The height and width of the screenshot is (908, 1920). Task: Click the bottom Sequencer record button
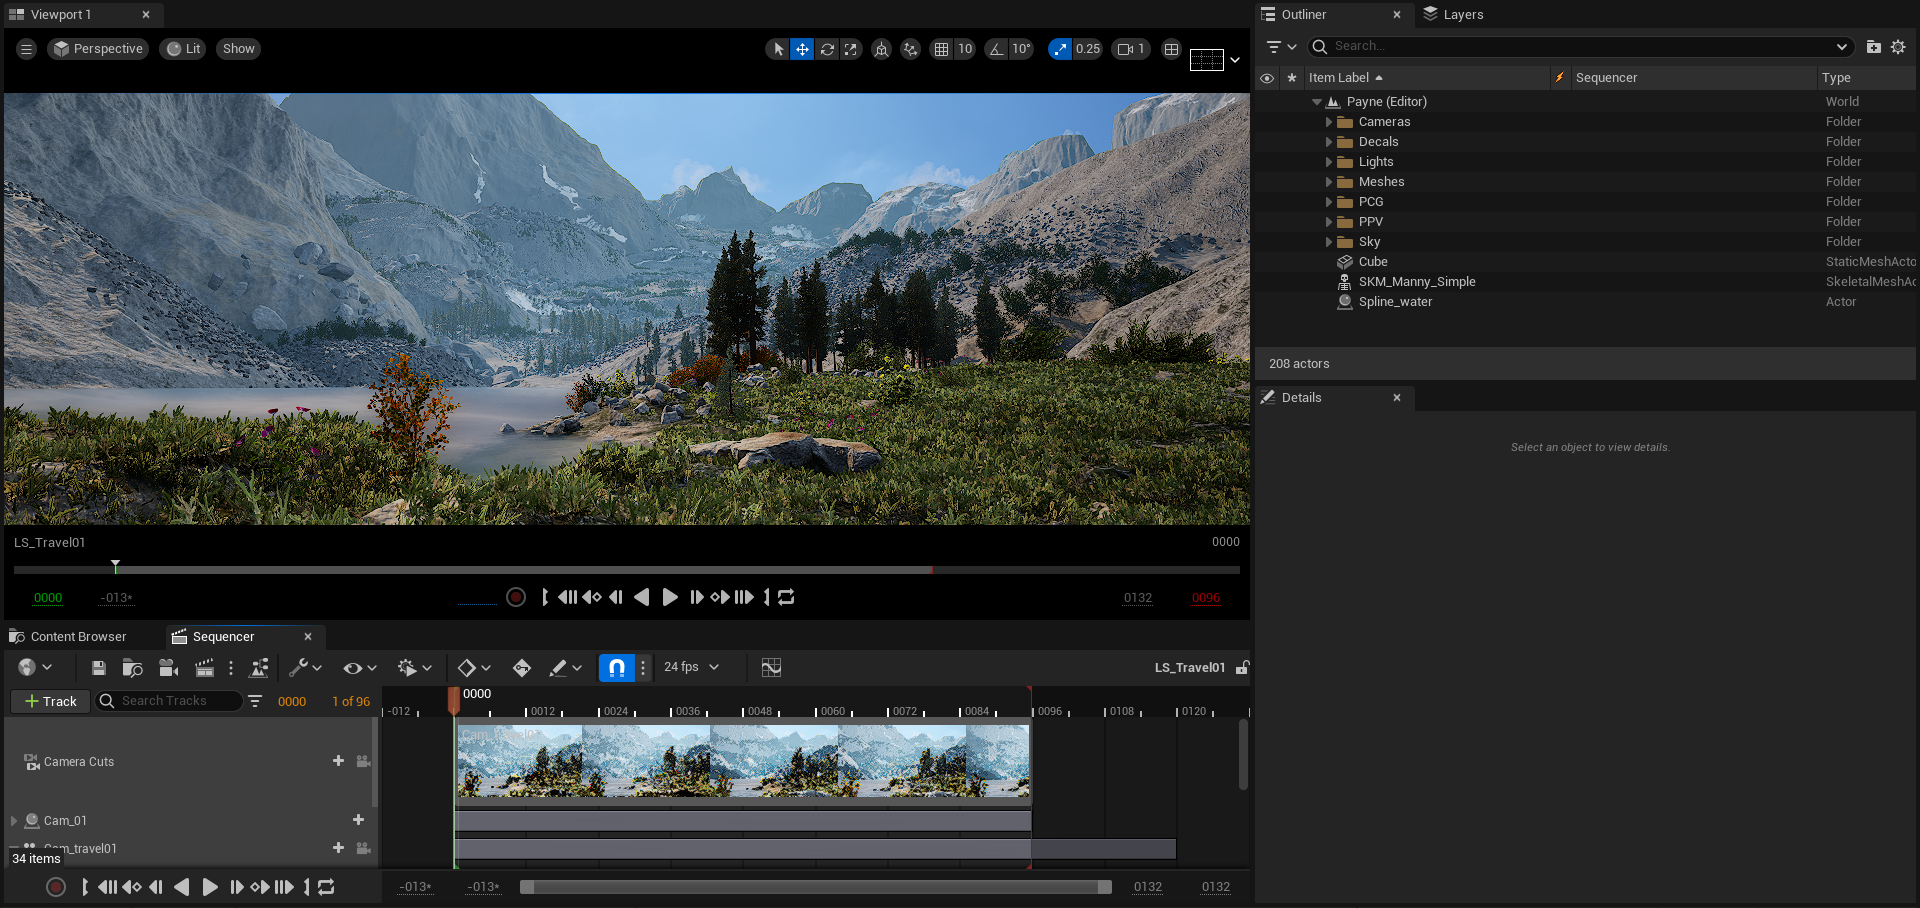tap(56, 887)
